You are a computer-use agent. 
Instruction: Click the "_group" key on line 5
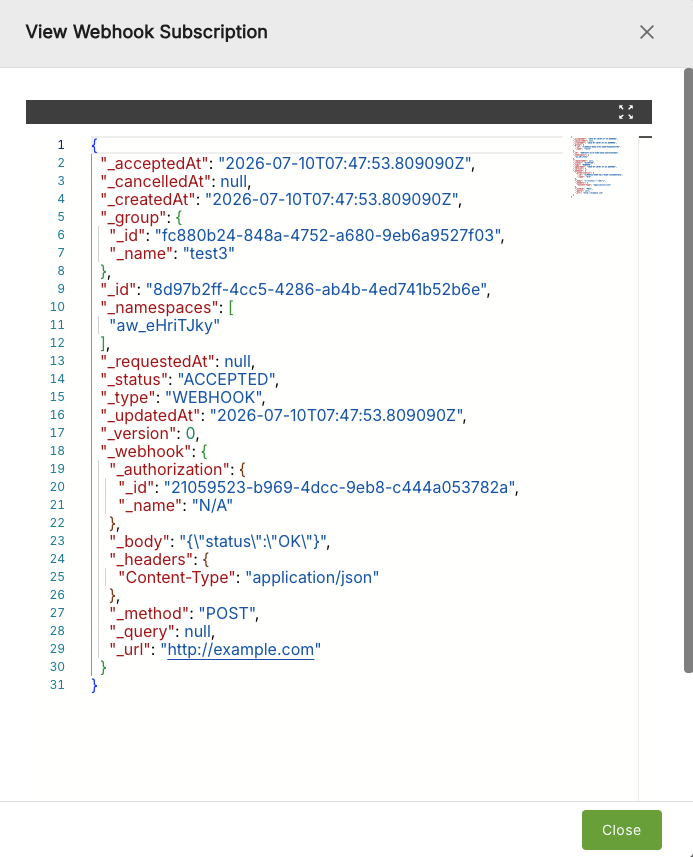tap(133, 217)
